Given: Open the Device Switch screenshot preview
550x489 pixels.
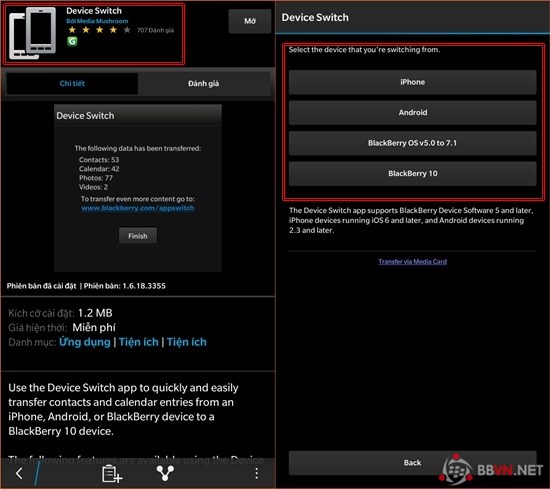Looking at the screenshot, I should click(138, 188).
